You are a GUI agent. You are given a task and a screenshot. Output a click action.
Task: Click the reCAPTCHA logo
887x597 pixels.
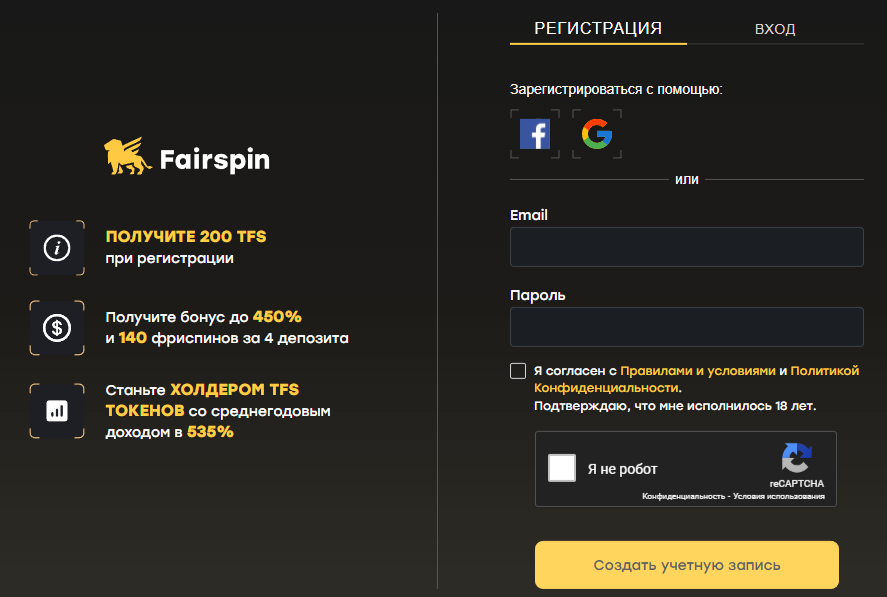797,461
